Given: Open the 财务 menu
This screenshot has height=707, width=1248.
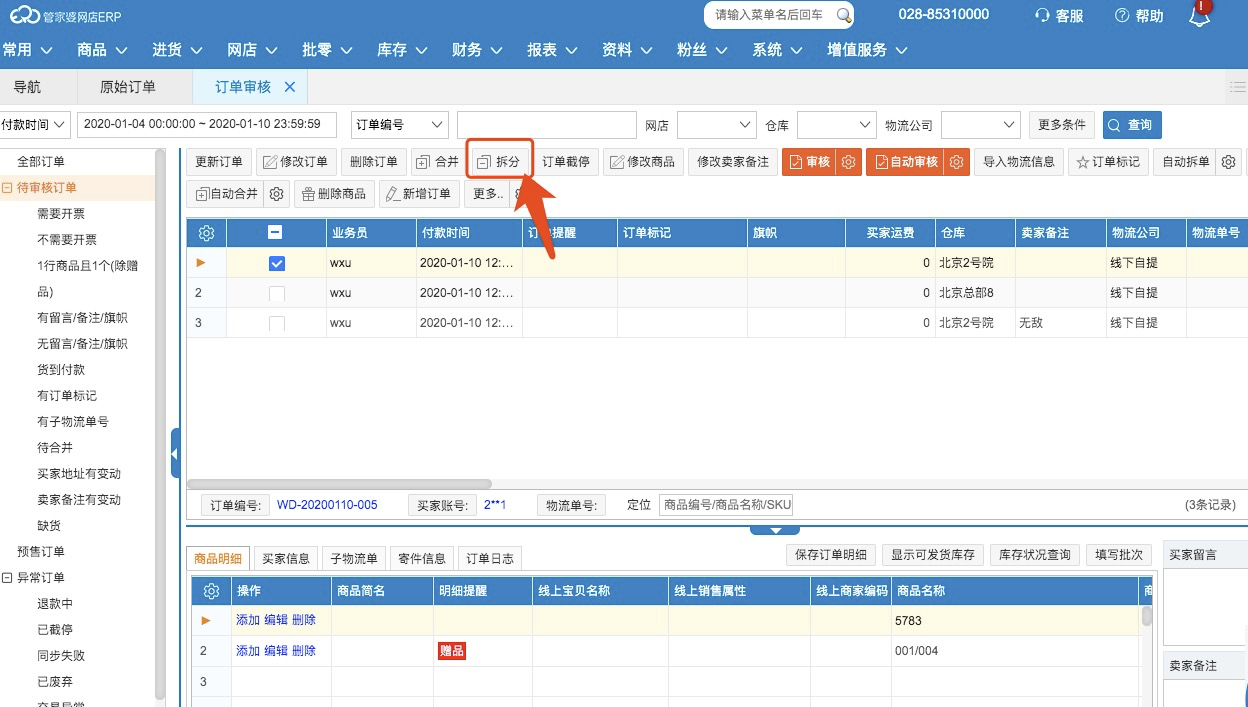Looking at the screenshot, I should point(477,50).
